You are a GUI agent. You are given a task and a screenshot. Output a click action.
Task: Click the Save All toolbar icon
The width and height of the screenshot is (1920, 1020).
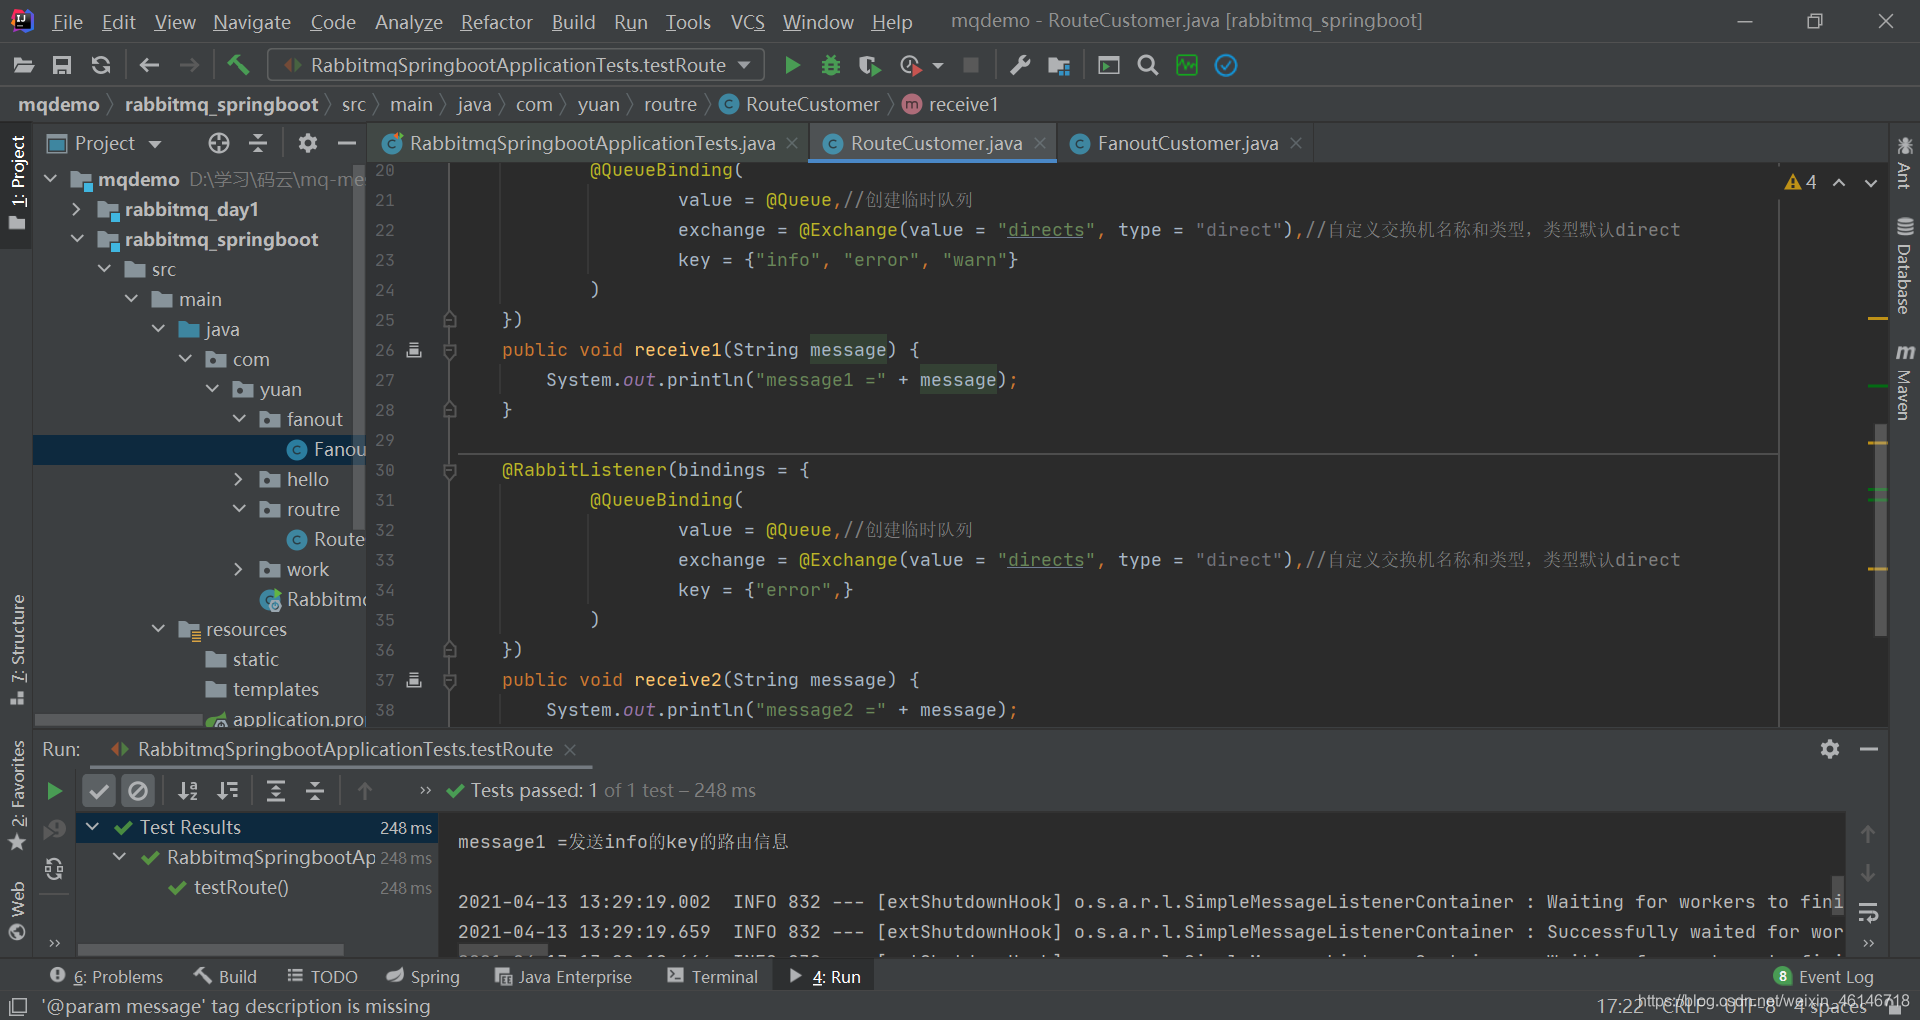click(62, 65)
